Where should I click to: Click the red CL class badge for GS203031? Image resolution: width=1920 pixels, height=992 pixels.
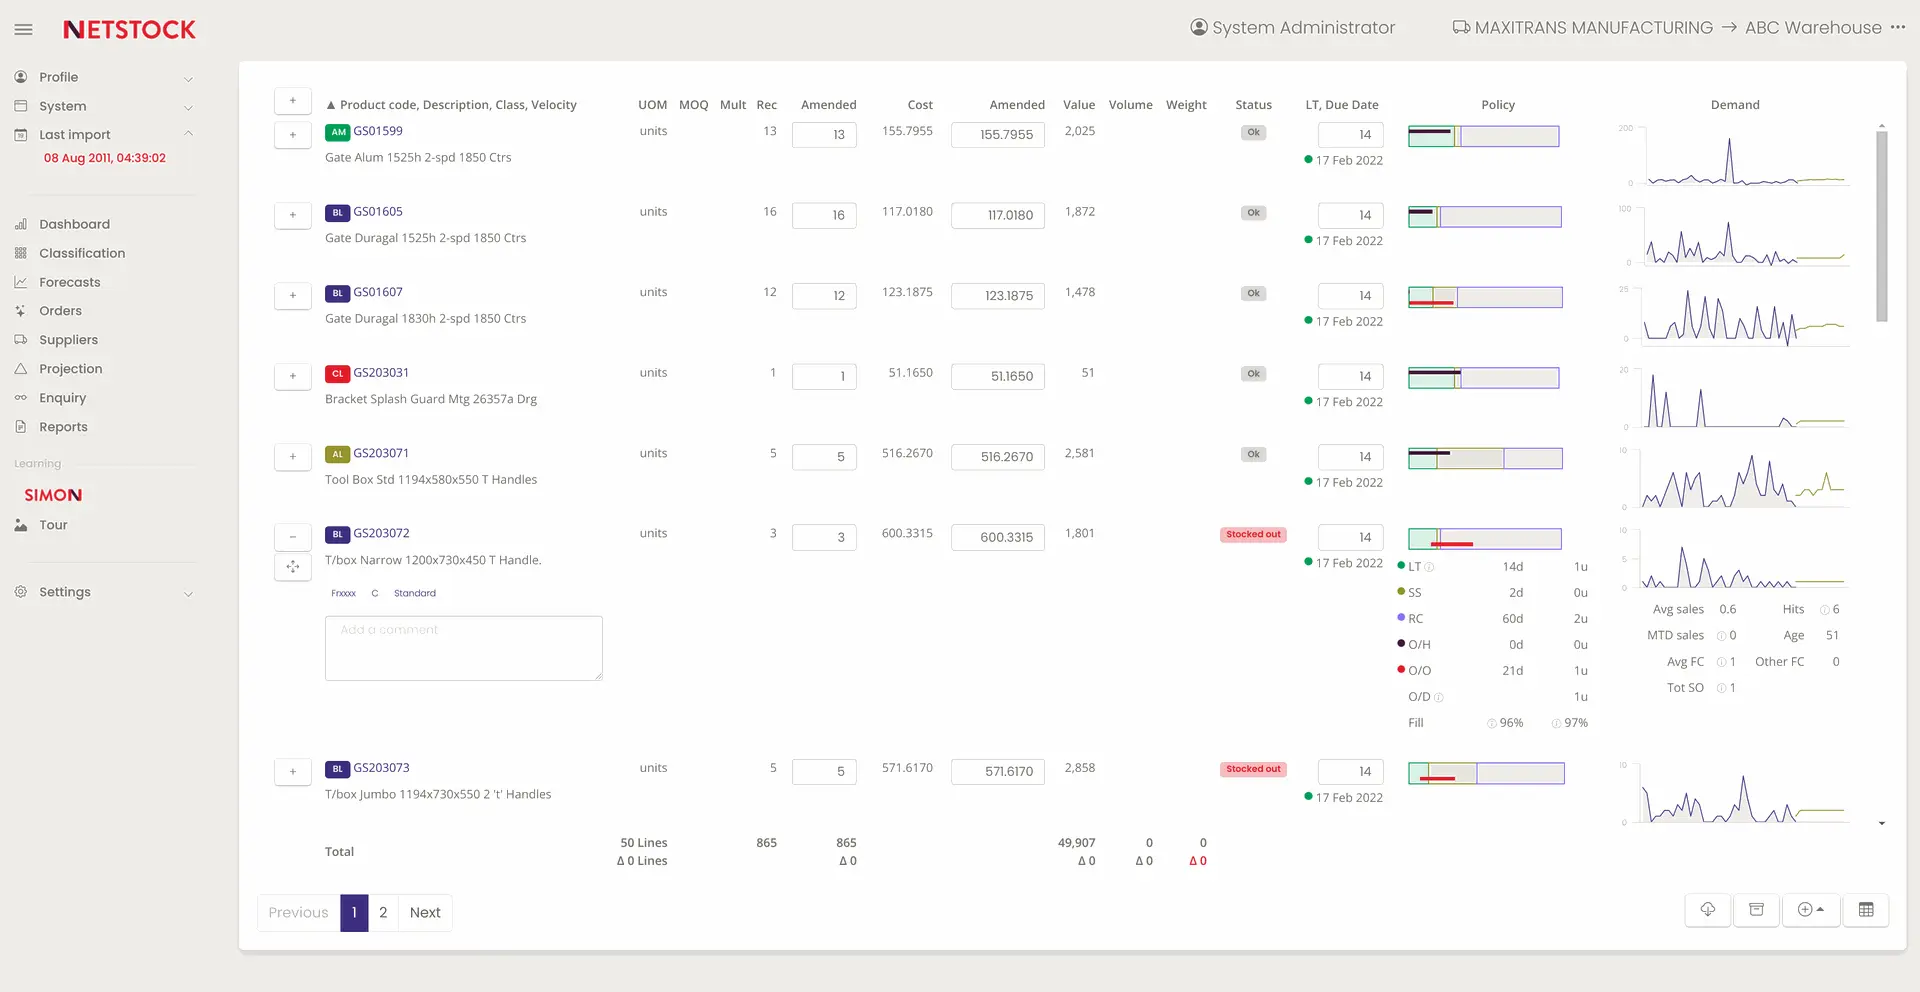pyautogui.click(x=337, y=374)
